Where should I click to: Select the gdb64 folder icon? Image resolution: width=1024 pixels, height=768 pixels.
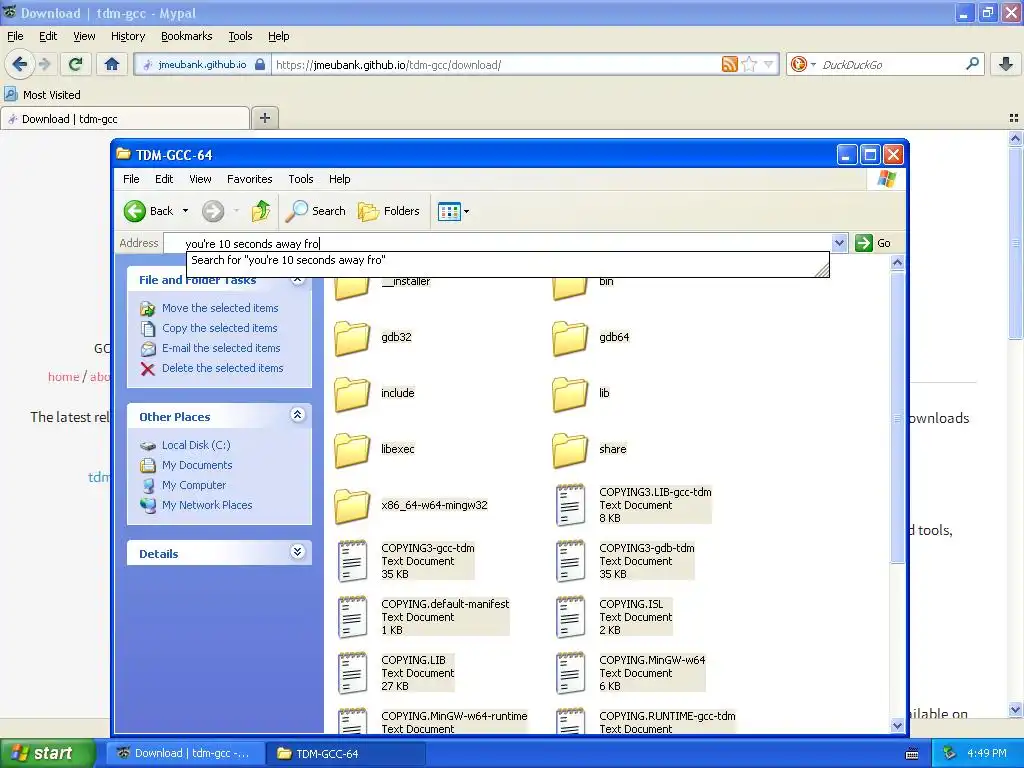point(570,338)
